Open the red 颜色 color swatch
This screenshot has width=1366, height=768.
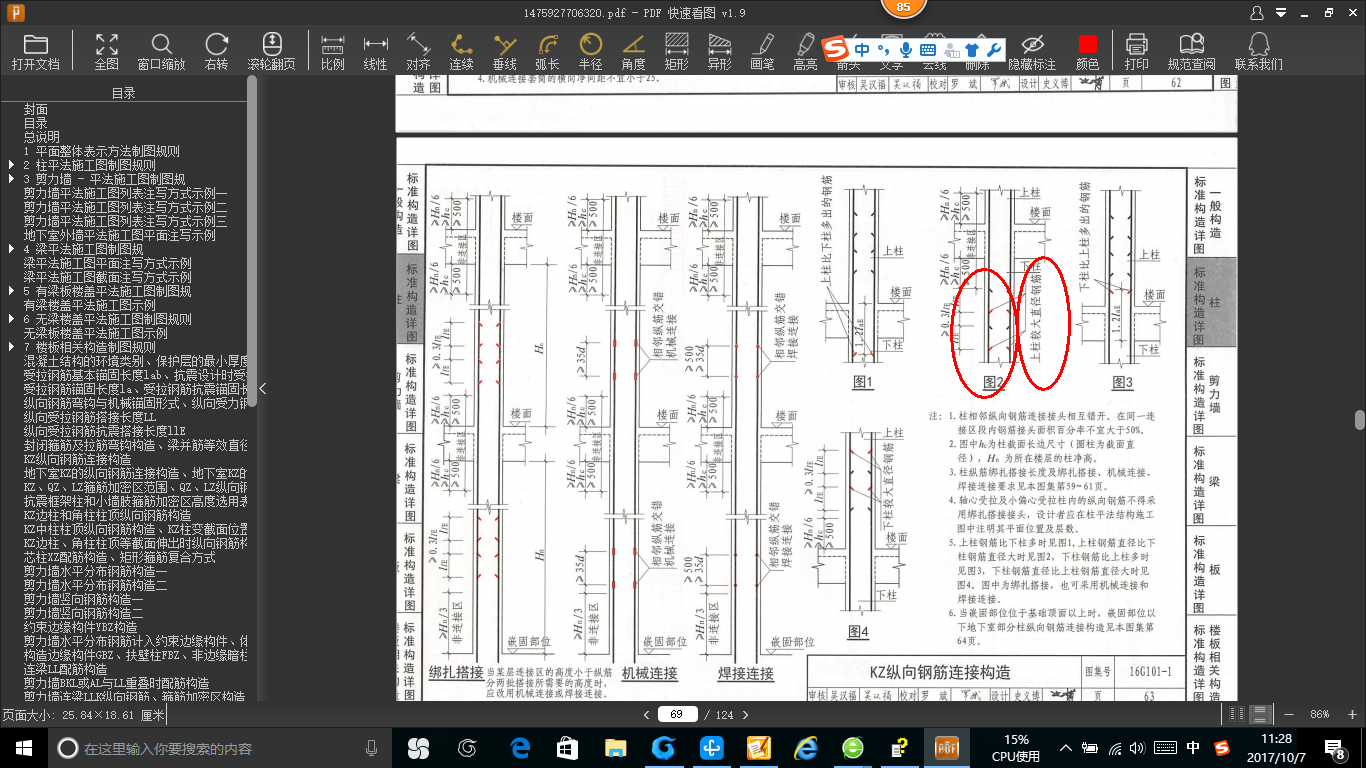click(x=1087, y=51)
